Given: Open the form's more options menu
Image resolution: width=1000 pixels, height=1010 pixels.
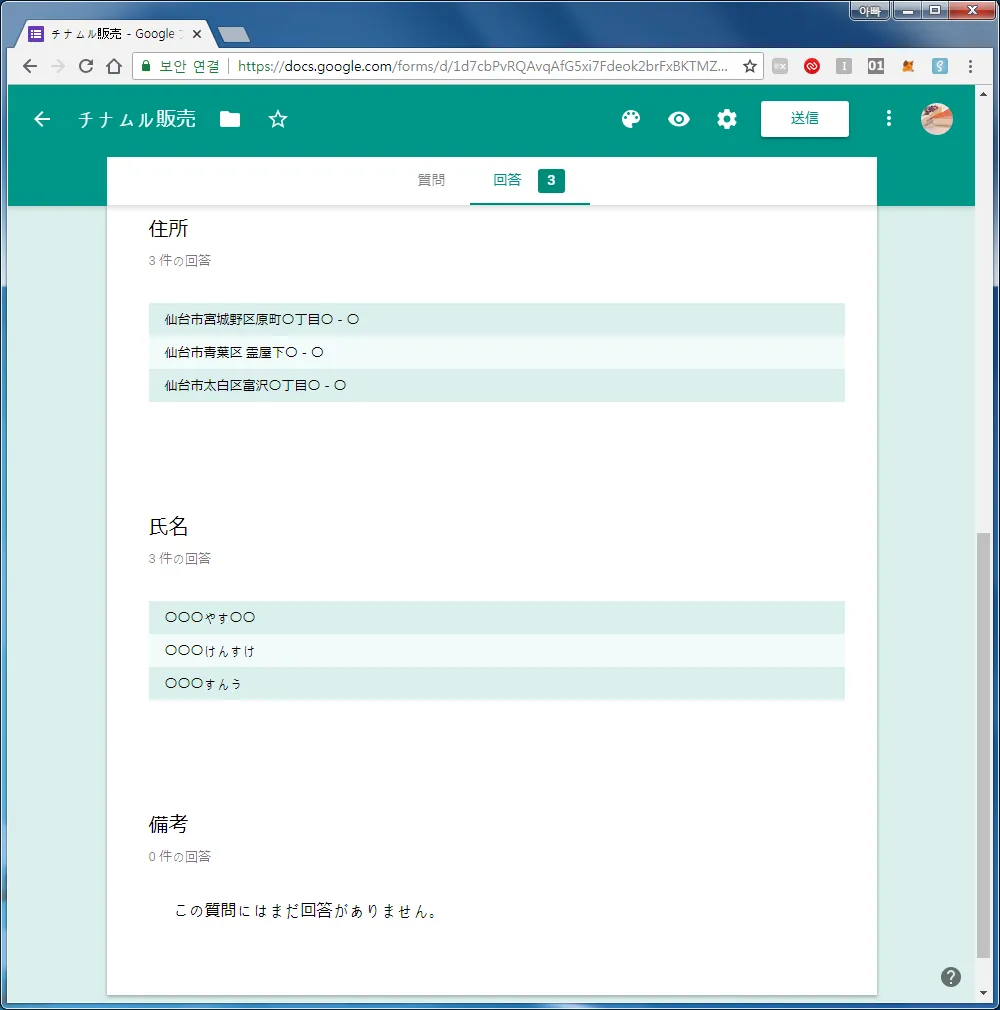Looking at the screenshot, I should 889,118.
